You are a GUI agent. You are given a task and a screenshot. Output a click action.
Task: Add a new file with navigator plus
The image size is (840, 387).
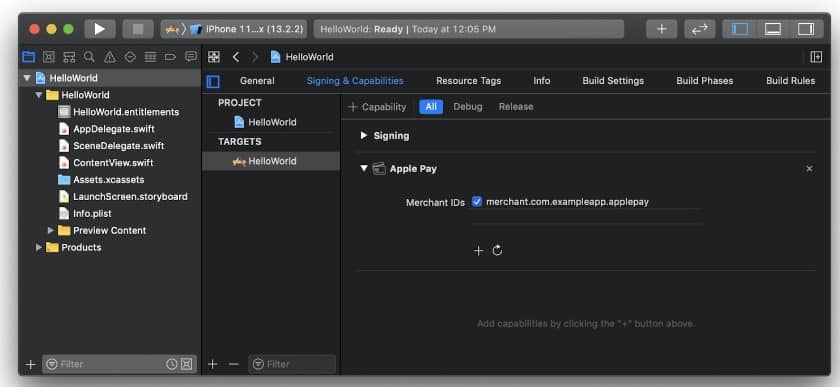(31, 364)
